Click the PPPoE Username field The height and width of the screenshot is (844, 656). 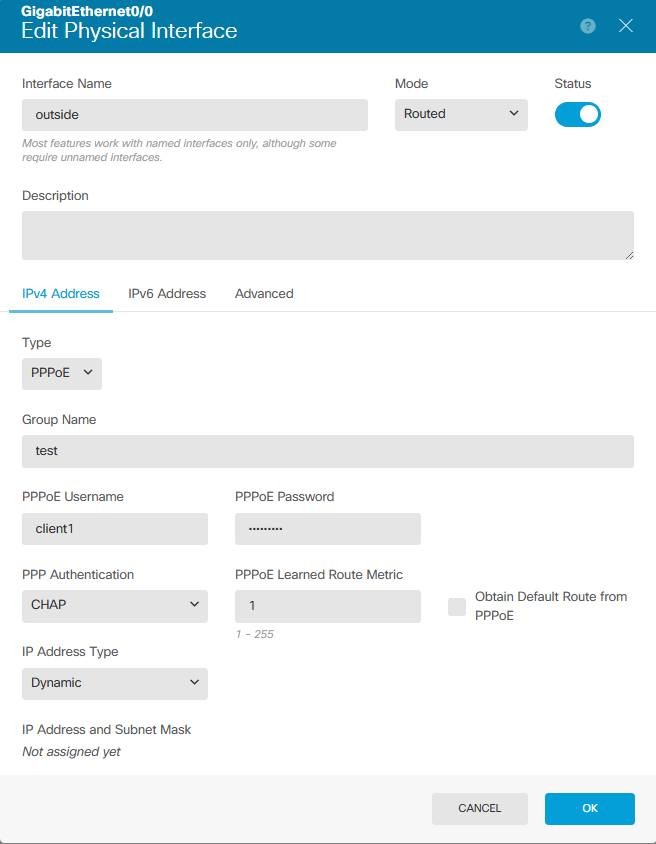click(114, 529)
